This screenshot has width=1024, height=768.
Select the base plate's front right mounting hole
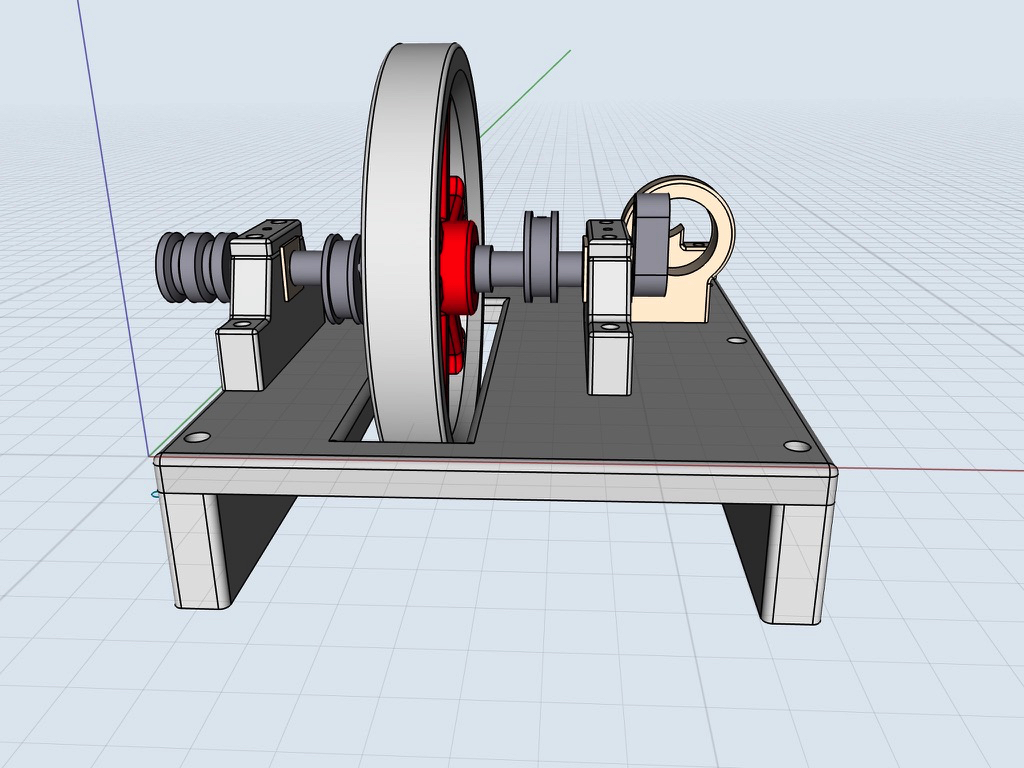(796, 447)
